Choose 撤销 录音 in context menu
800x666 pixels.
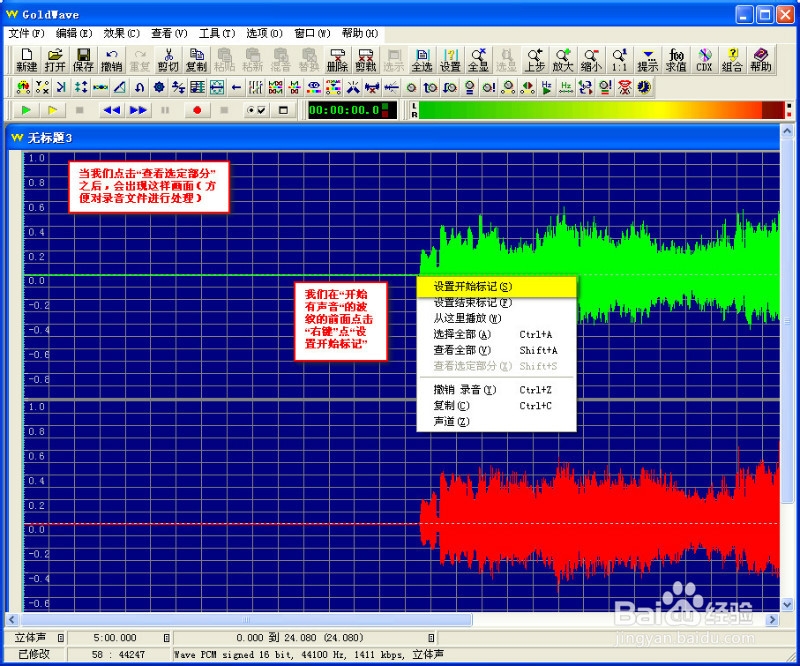pyautogui.click(x=496, y=390)
